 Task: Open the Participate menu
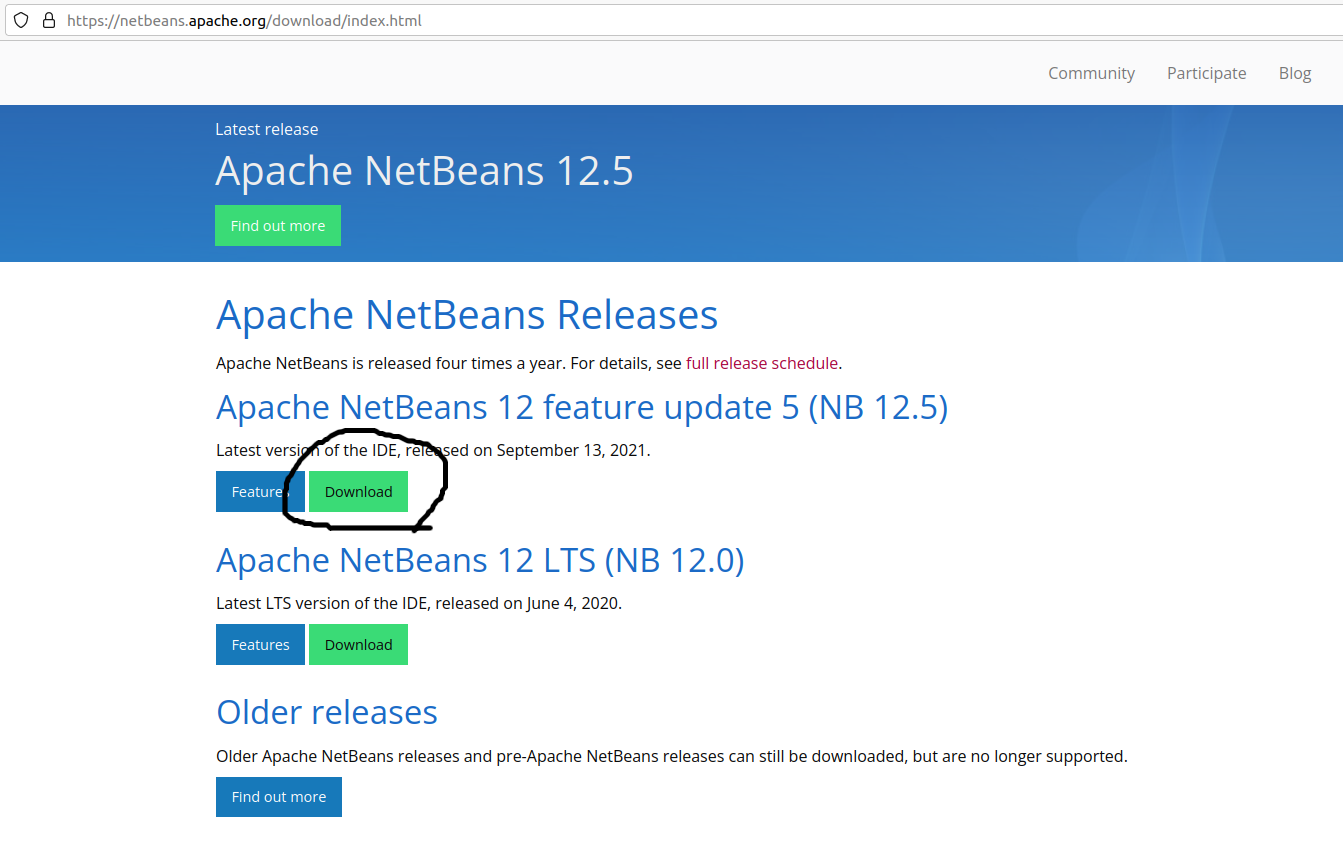(x=1206, y=73)
